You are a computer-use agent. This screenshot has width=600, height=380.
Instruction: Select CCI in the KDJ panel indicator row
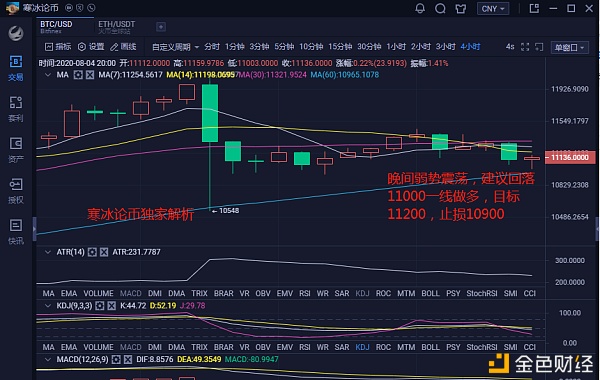point(530,347)
